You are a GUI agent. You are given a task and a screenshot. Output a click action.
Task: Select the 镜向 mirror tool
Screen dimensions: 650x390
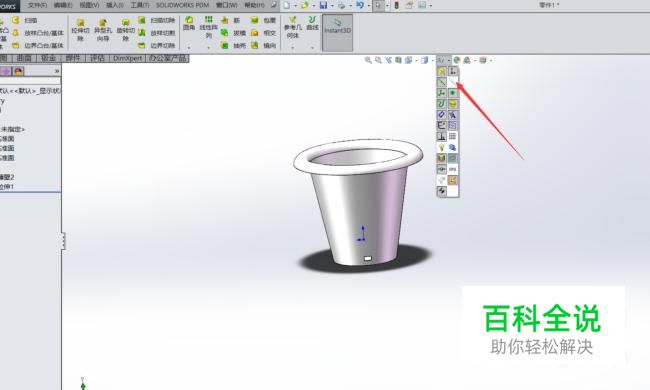(264, 45)
